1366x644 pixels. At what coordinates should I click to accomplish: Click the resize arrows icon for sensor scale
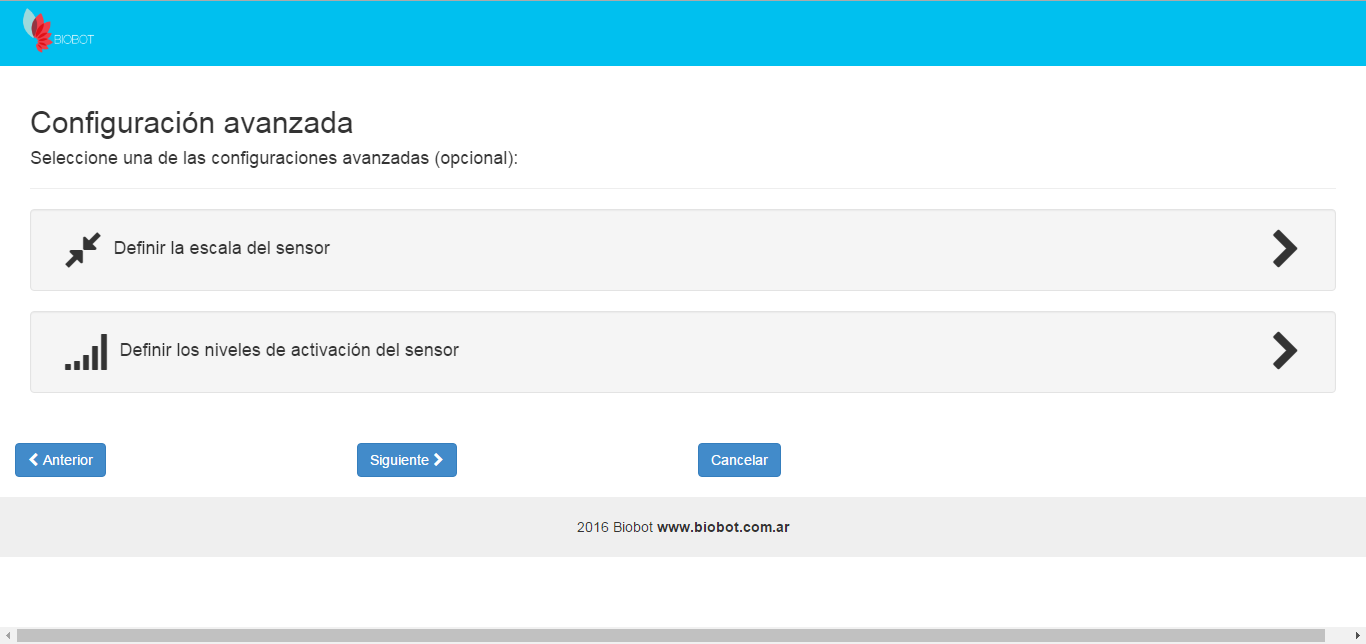click(83, 250)
